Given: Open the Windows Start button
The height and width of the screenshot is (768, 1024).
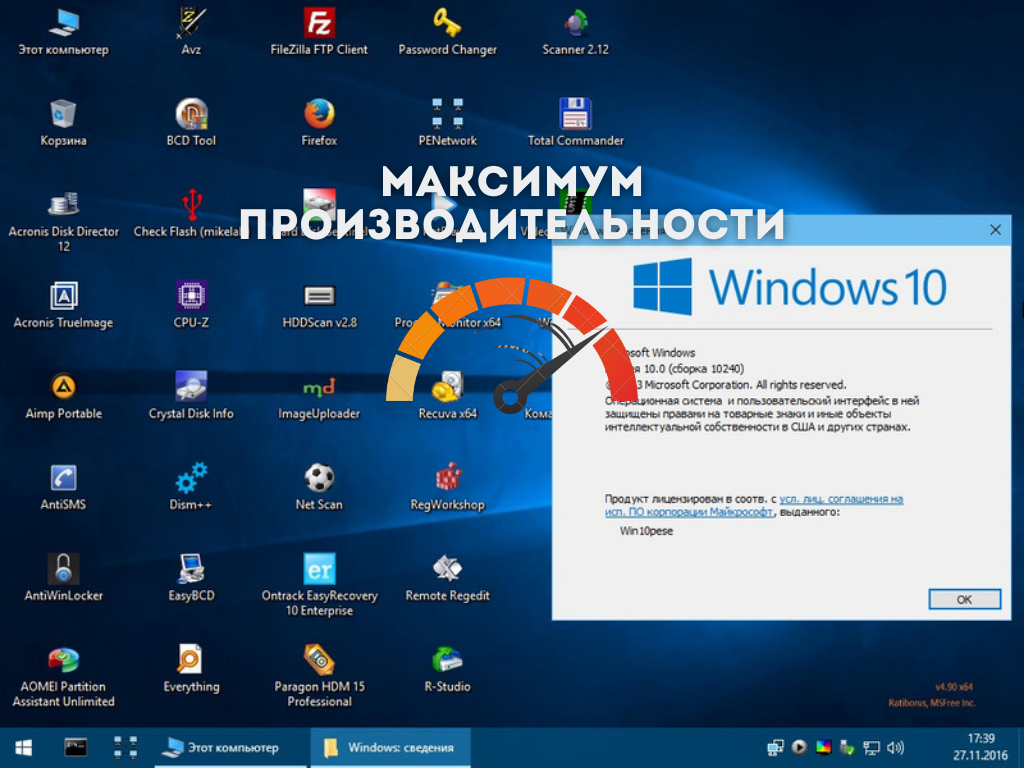Looking at the screenshot, I should coord(24,747).
